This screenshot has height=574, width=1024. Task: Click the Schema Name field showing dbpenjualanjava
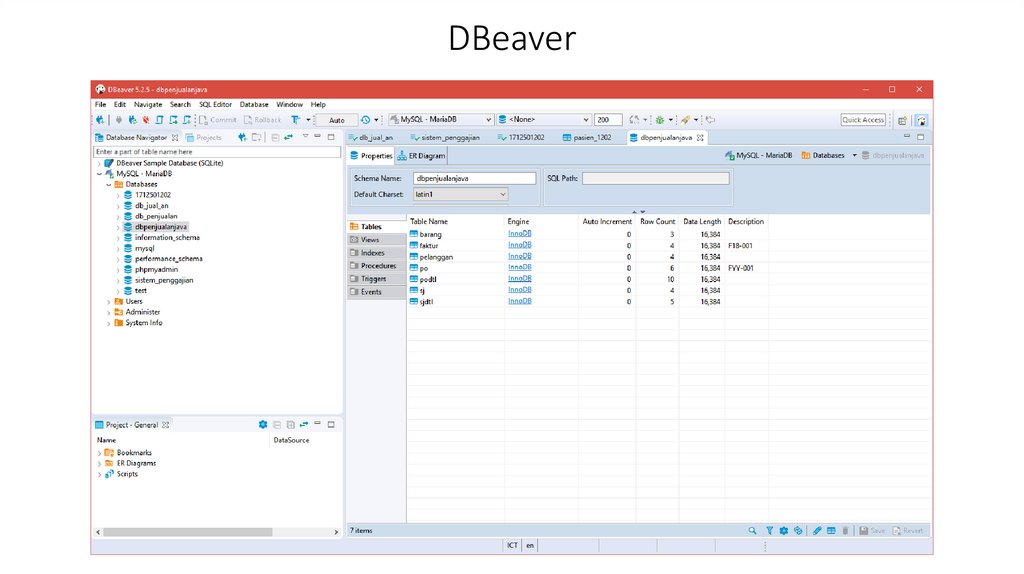(x=474, y=178)
